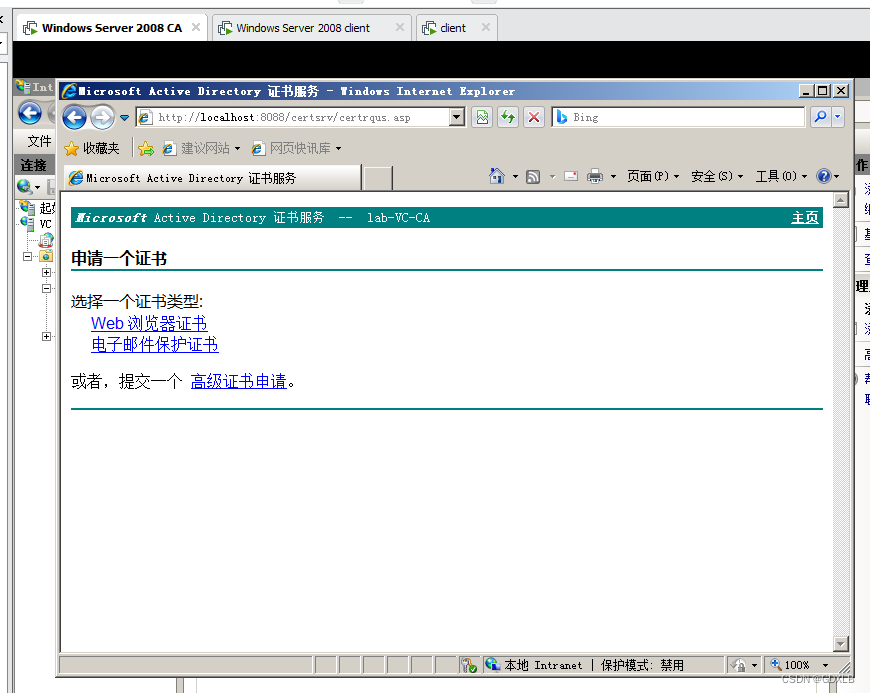Screen dimensions: 870x693
Task: Click the globe connect icon in 连接 pane
Action: click(x=24, y=186)
